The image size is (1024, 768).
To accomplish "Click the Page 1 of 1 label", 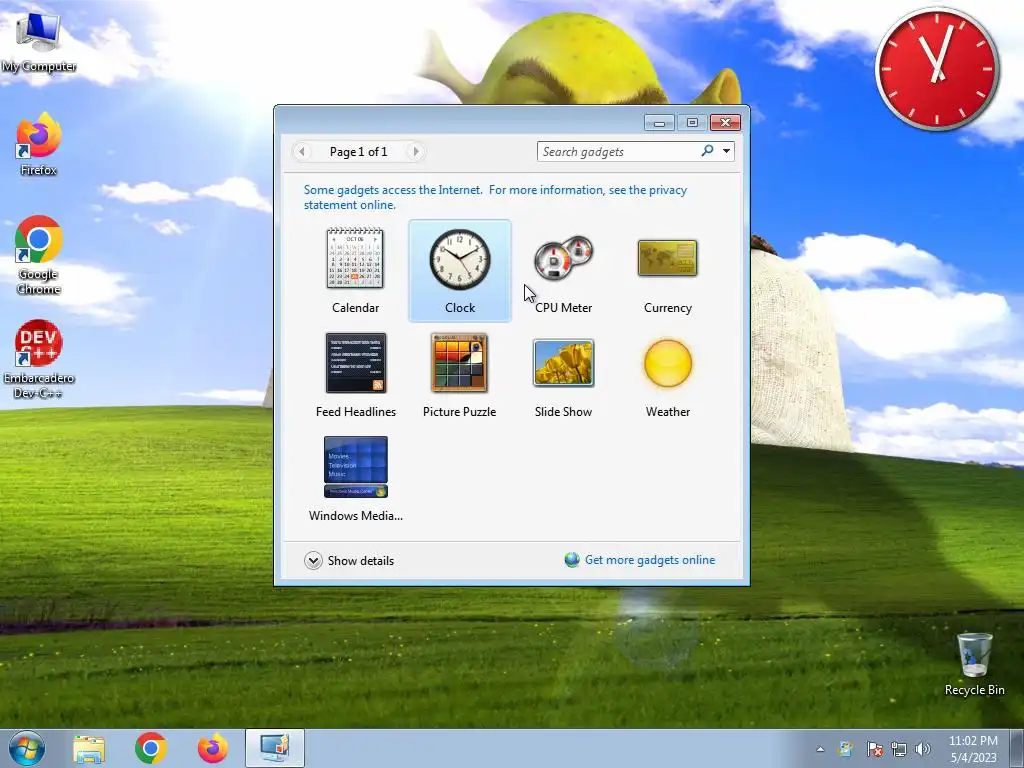I will click(x=359, y=152).
